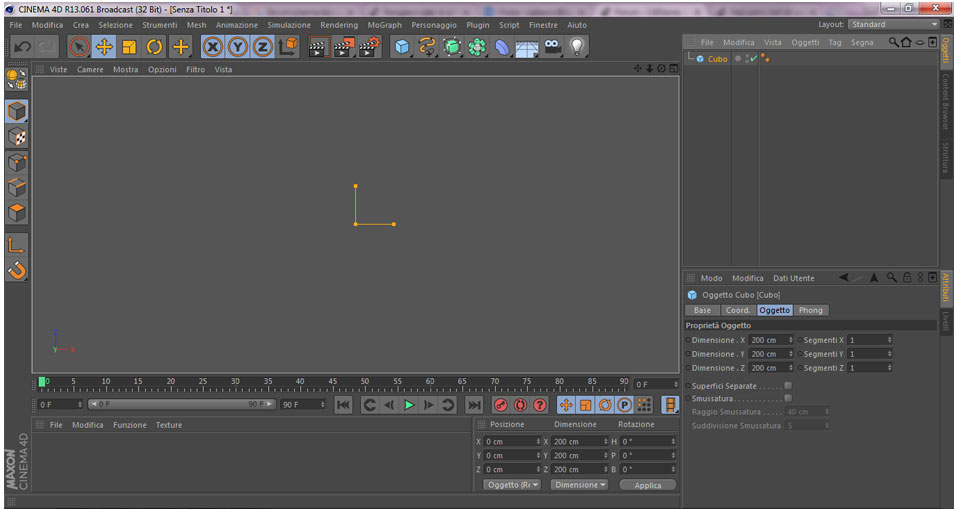This screenshot has width=960, height=509.
Task: Activate the Move tool in top toolbar
Action: coord(105,47)
